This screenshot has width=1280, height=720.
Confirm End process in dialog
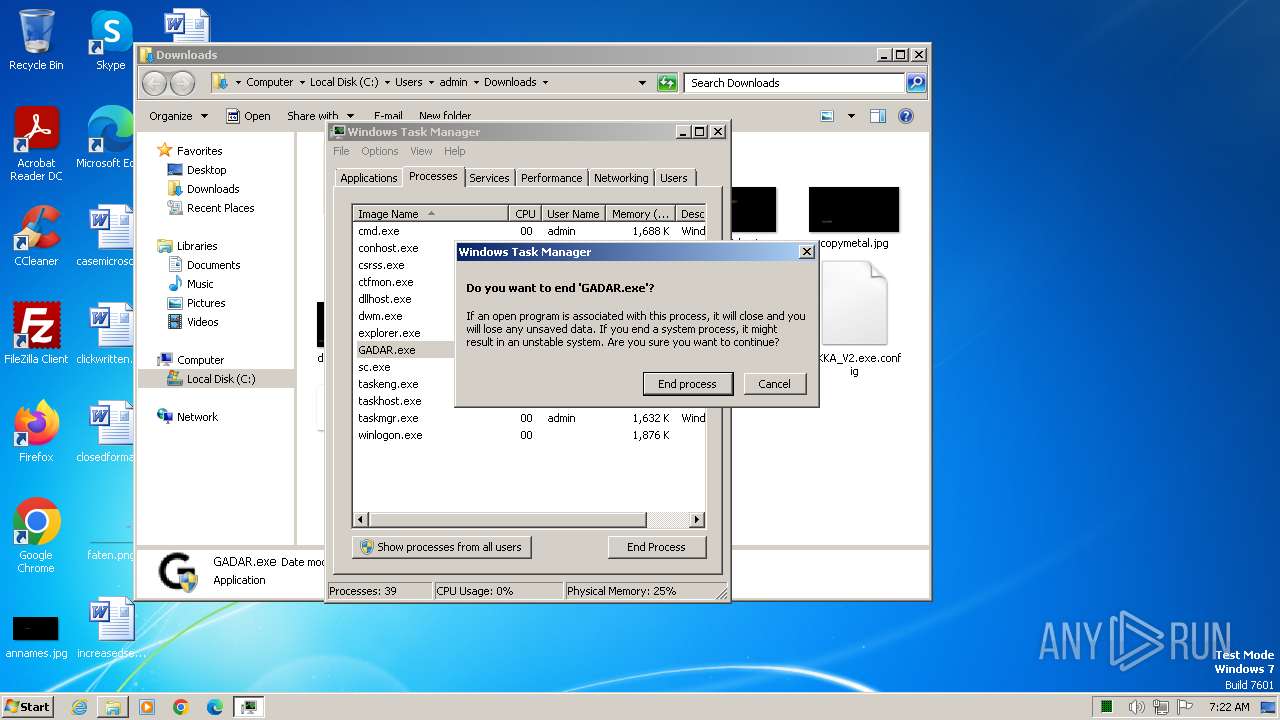pos(687,384)
